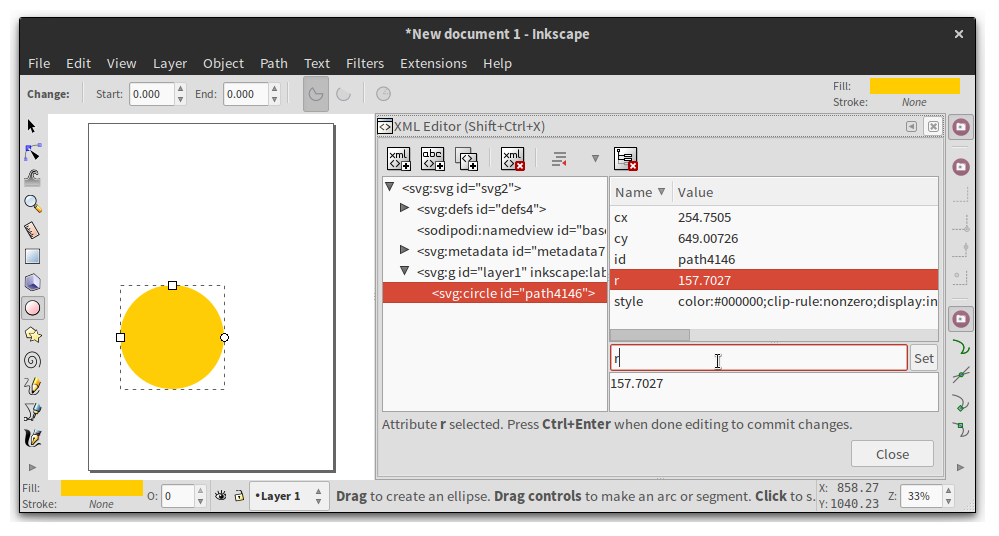This screenshot has height=536, width=999.
Task: Select the Bezier pen tool
Action: [32, 412]
